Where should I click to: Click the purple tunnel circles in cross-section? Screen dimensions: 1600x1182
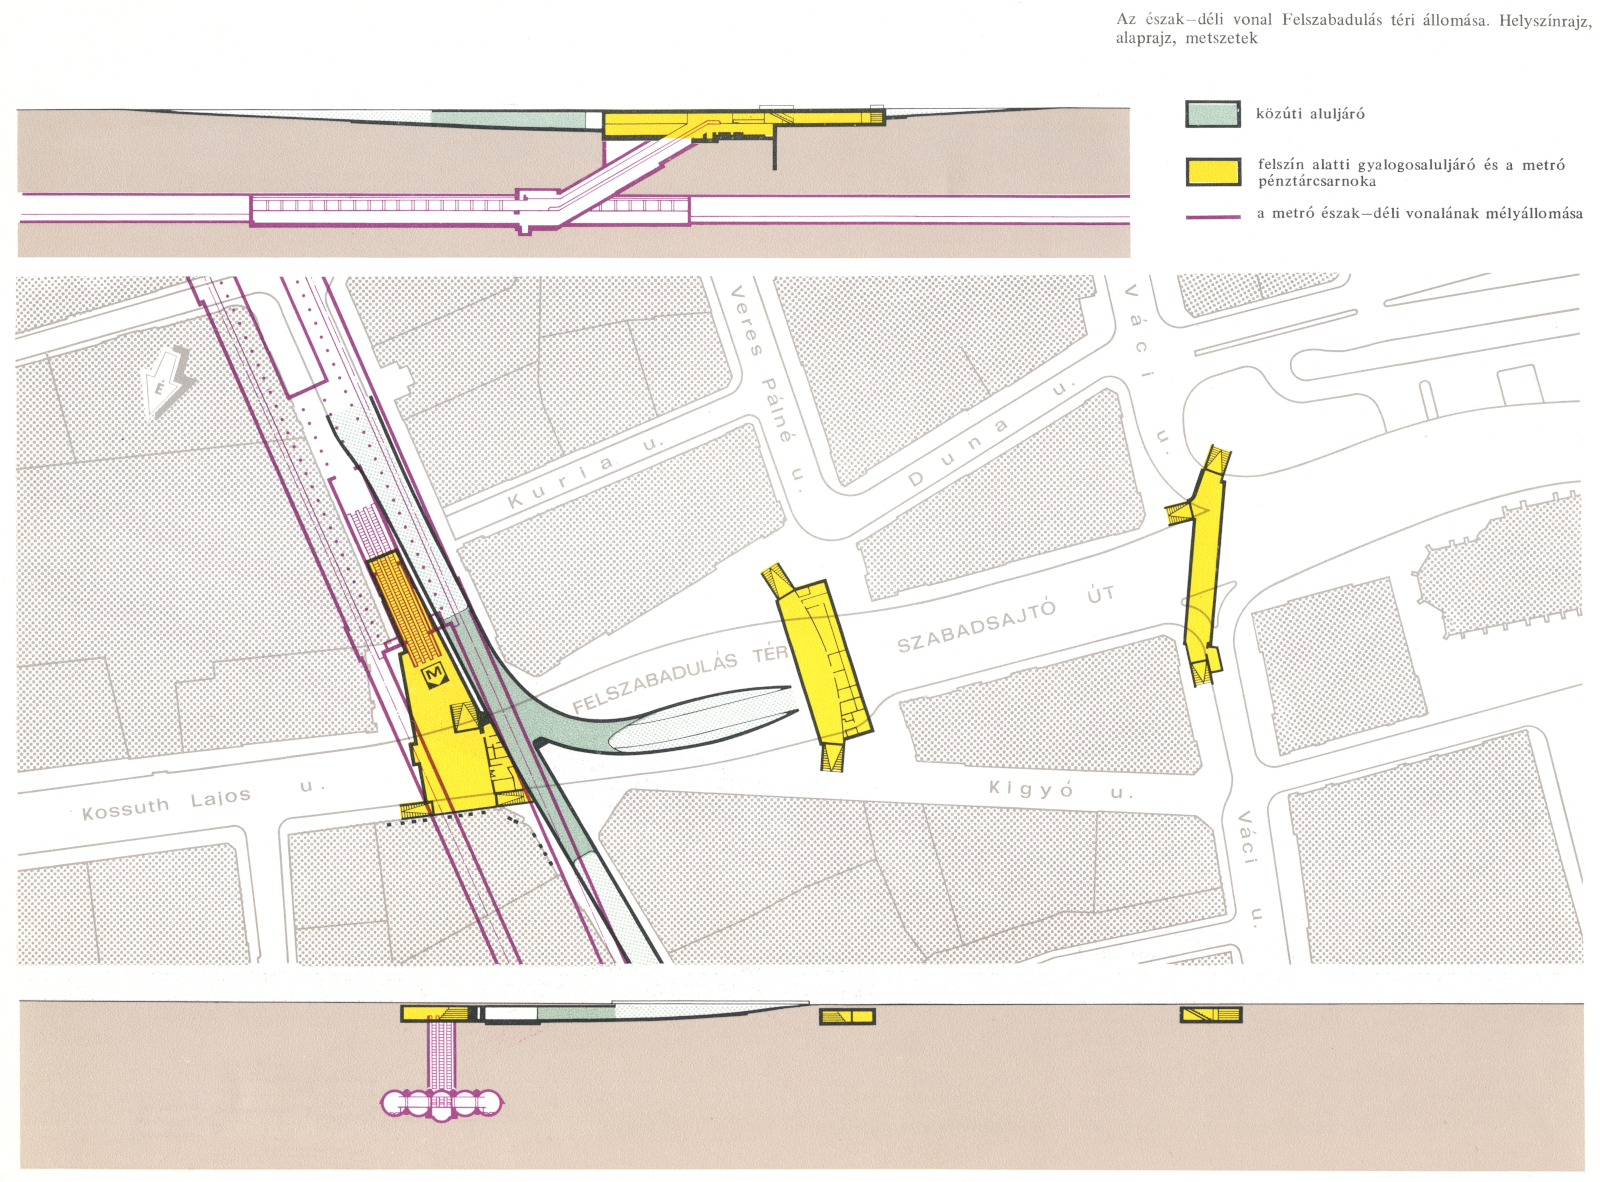(441, 1103)
